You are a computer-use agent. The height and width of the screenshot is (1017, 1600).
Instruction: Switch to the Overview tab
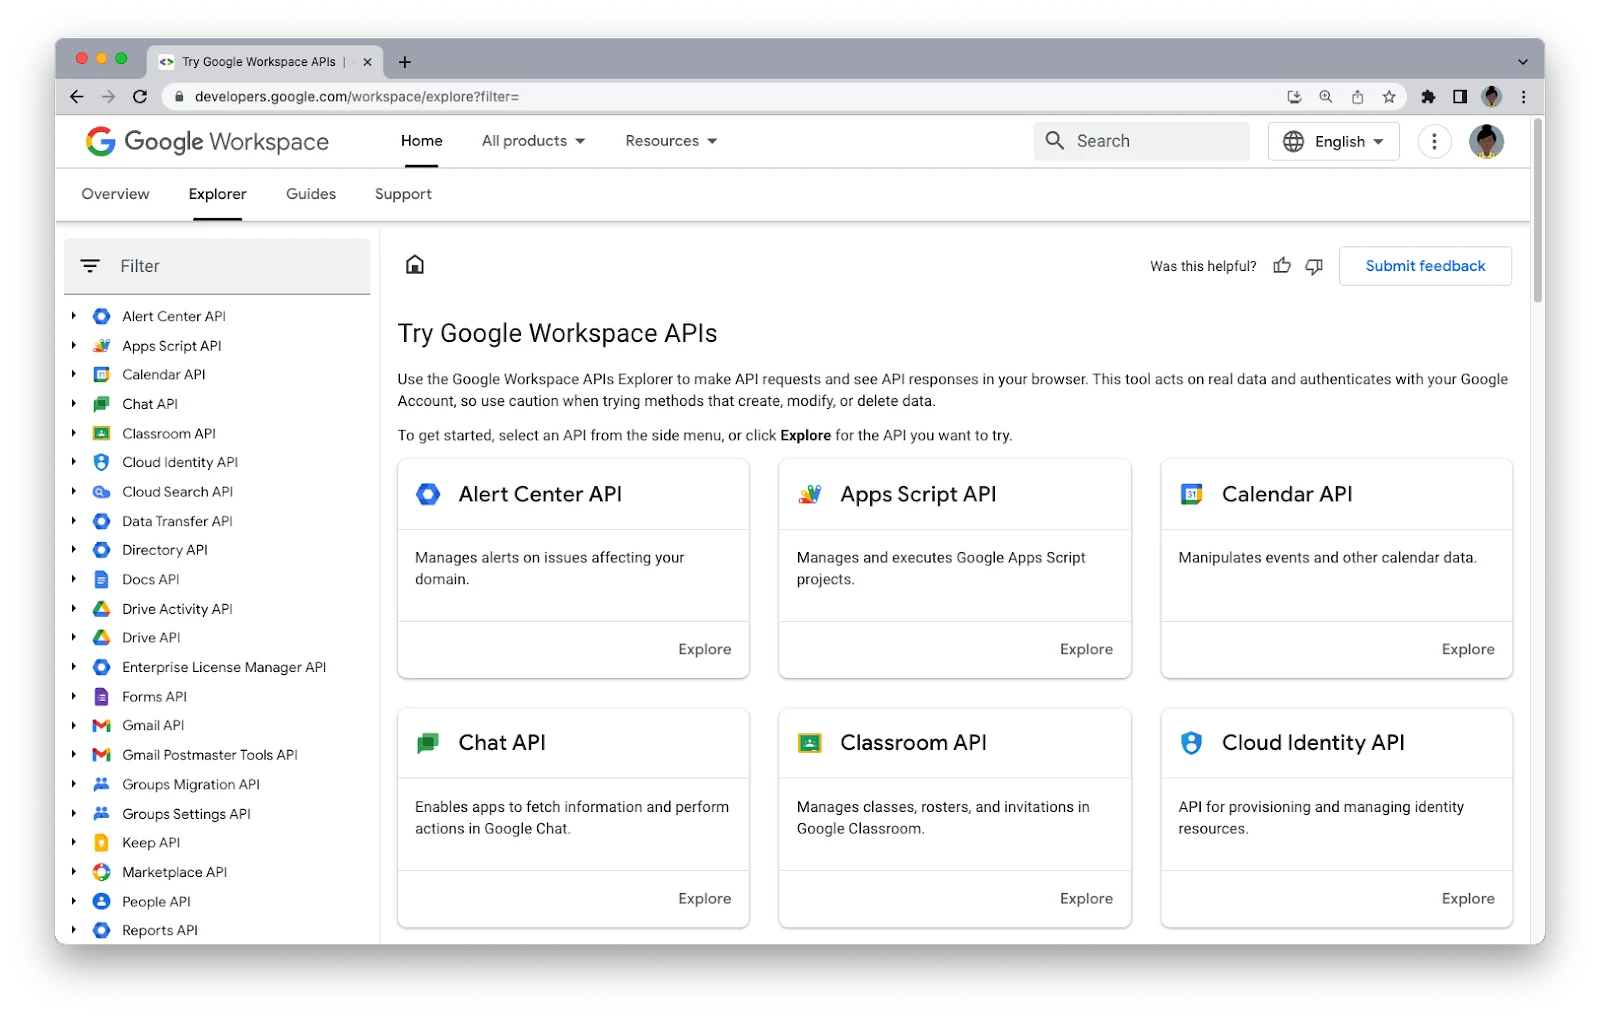pos(116,194)
